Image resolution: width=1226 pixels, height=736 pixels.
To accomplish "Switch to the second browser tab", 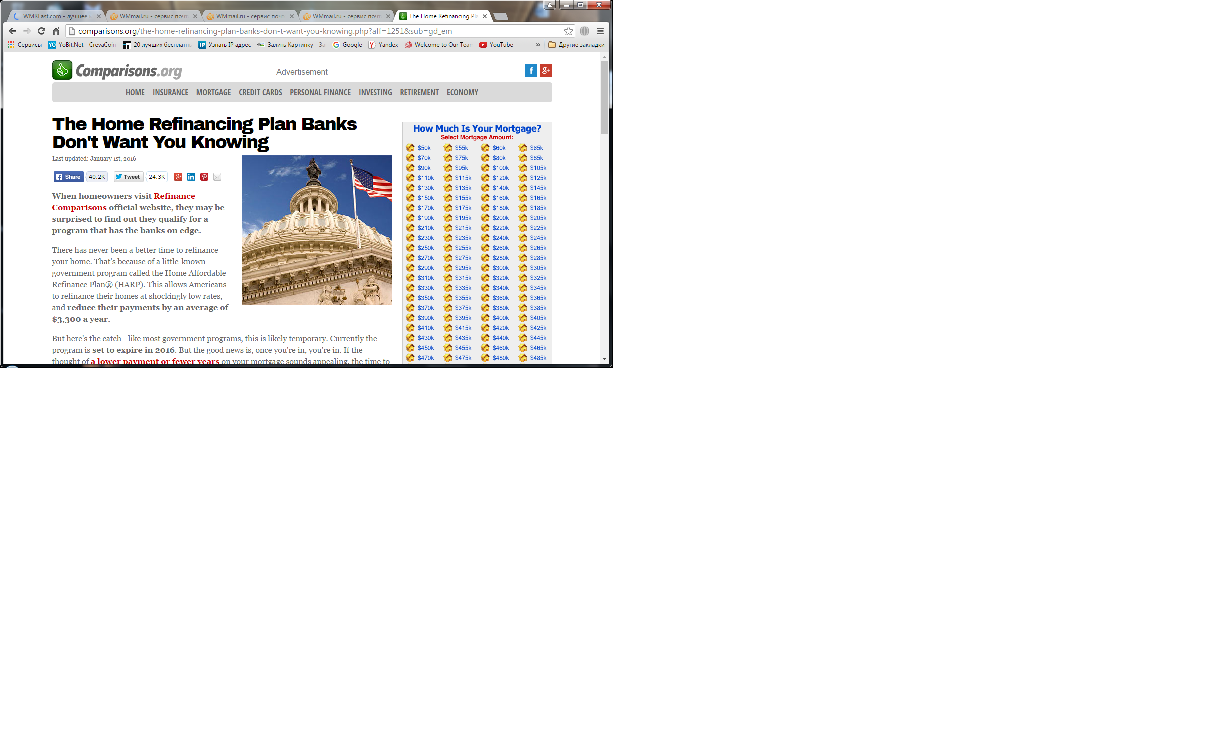I will click(155, 16).
